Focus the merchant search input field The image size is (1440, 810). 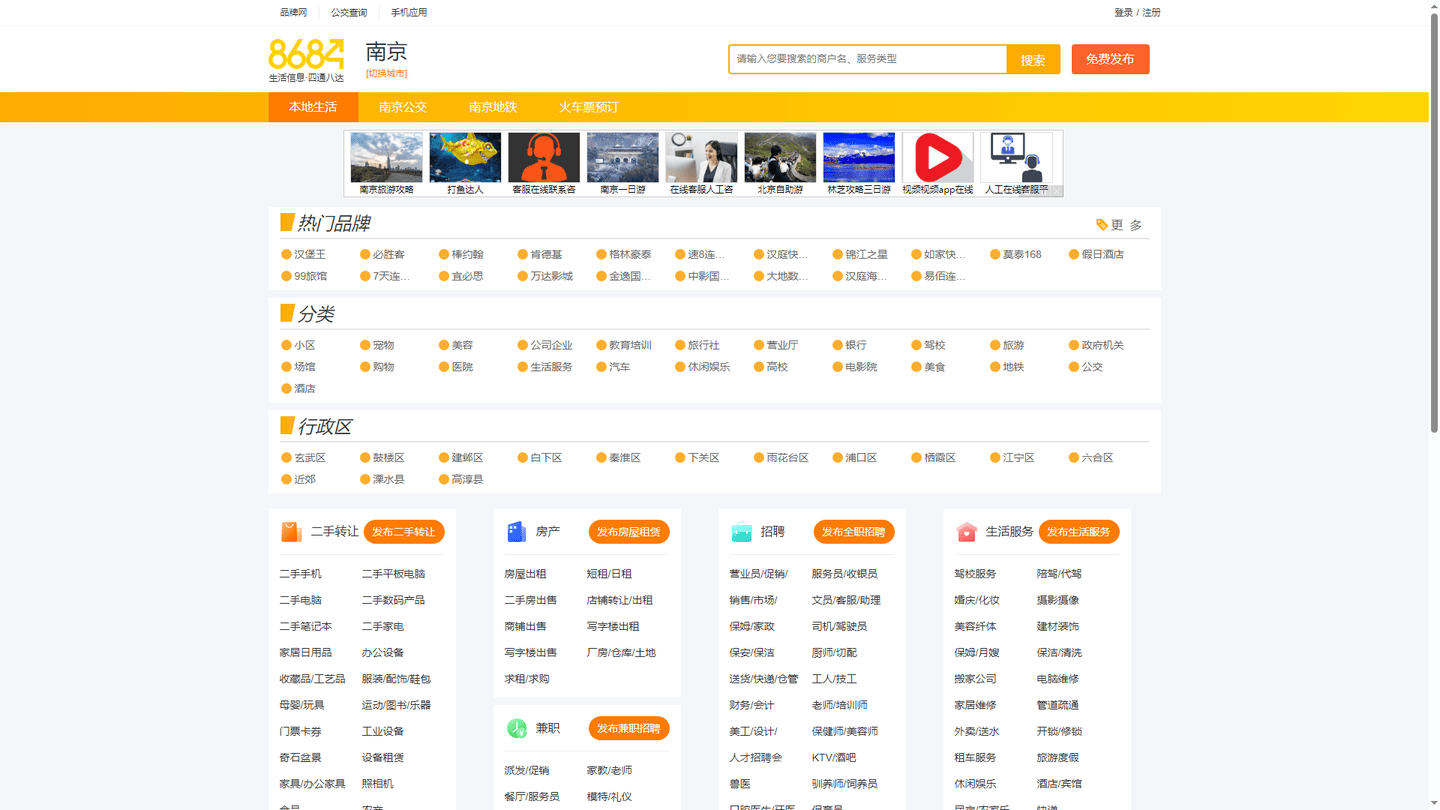point(867,59)
